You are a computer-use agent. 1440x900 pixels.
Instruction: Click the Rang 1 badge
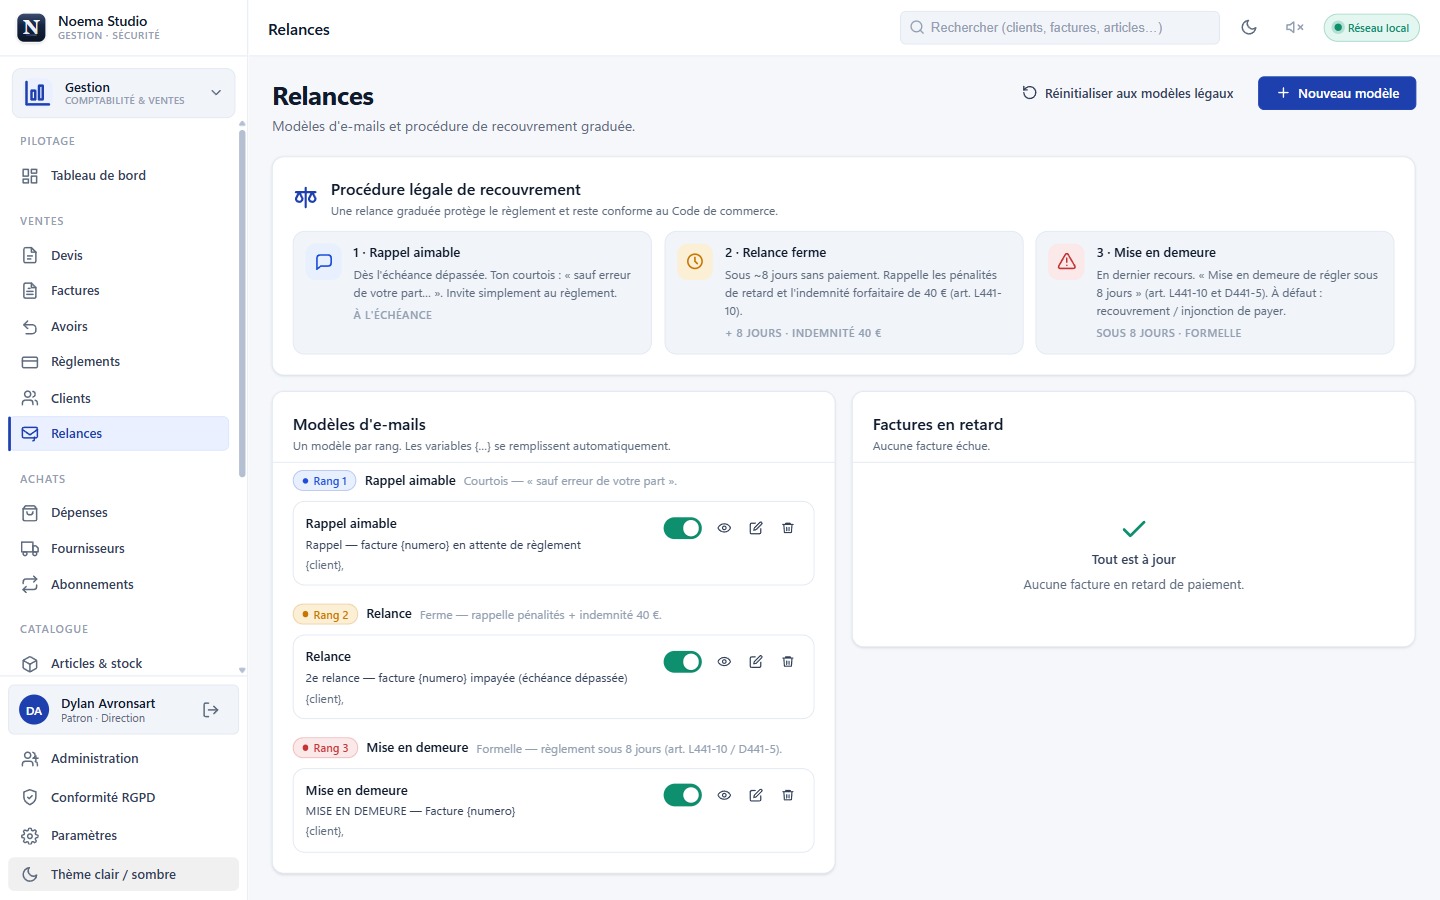pyautogui.click(x=325, y=481)
